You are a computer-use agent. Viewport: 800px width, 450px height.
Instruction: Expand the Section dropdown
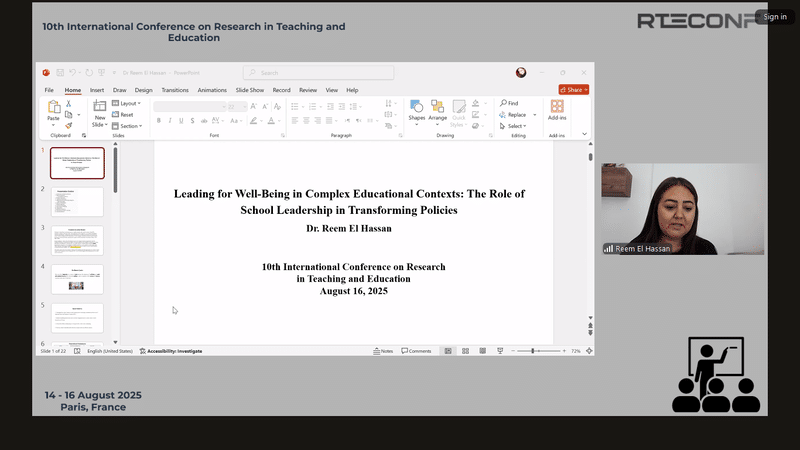pos(130,126)
